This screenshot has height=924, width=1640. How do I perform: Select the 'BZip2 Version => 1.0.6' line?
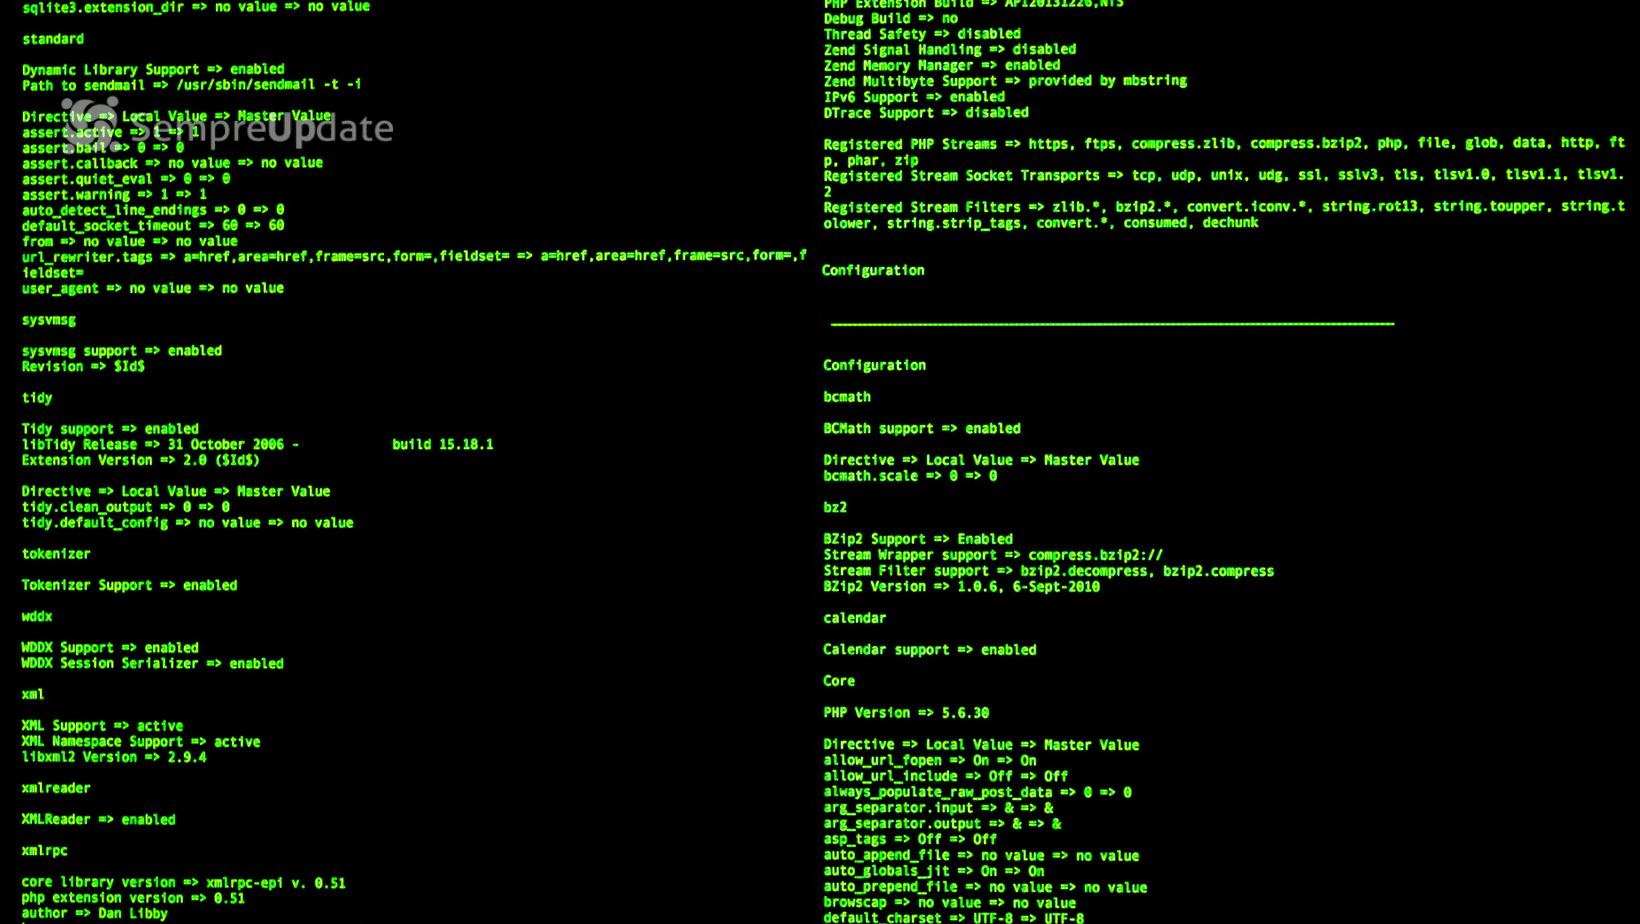click(962, 587)
